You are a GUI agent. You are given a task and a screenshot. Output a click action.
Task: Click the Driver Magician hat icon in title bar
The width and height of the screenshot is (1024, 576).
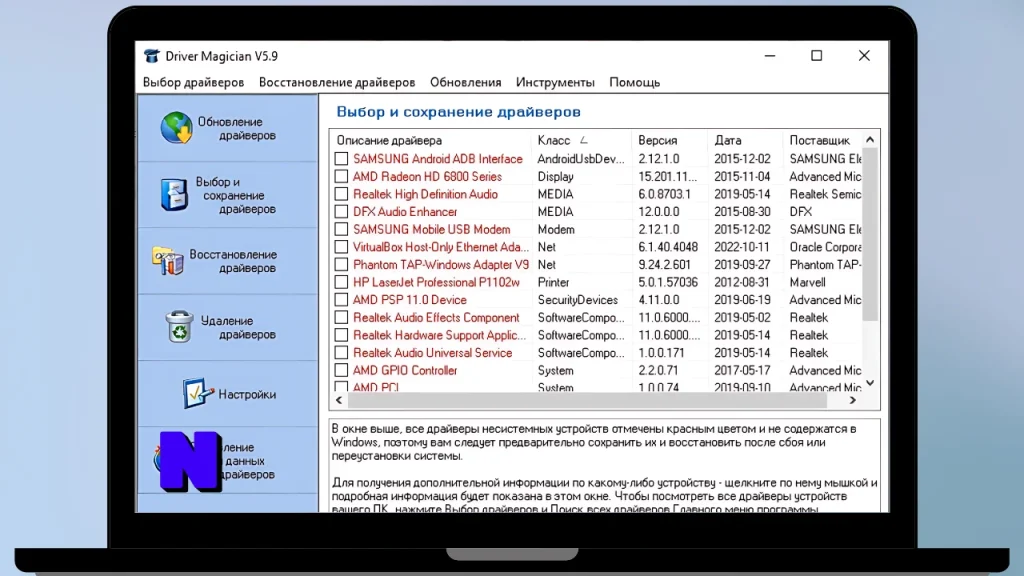(x=152, y=56)
